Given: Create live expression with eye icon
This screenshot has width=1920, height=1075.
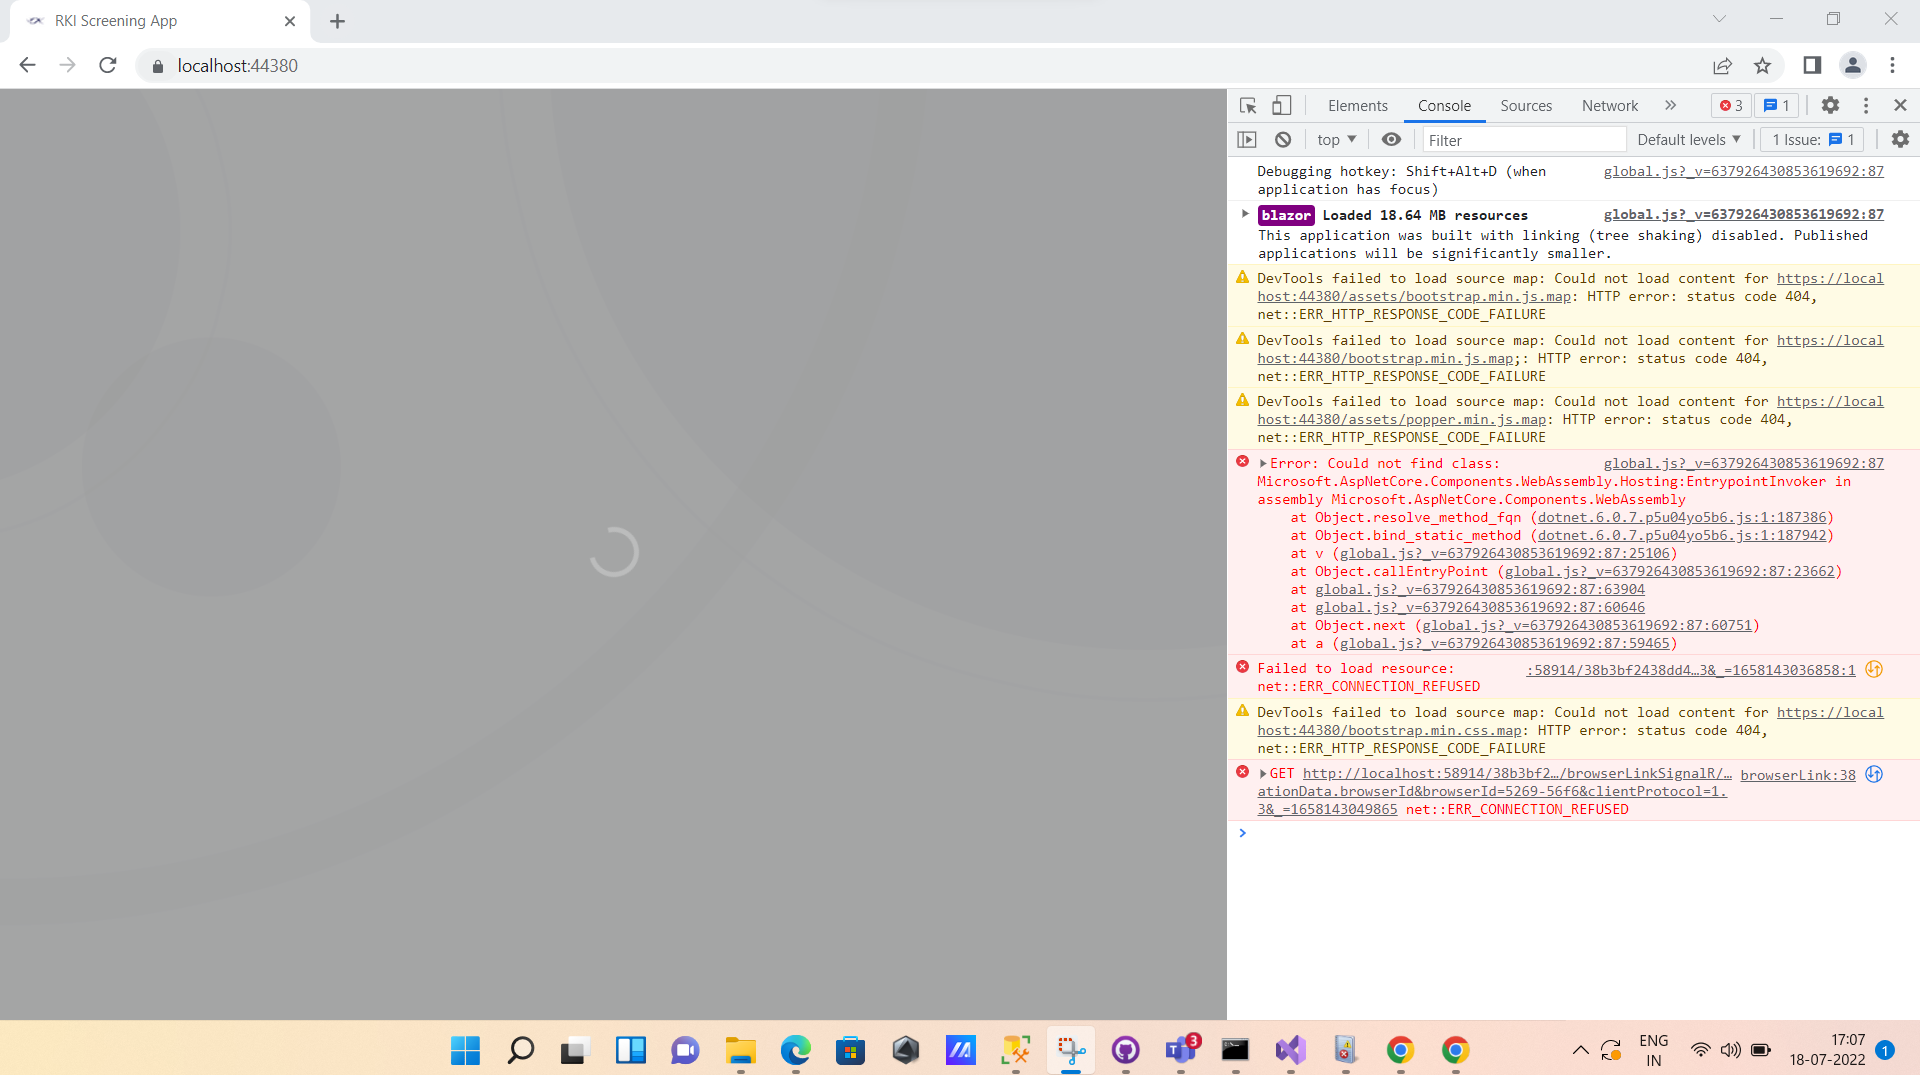Looking at the screenshot, I should point(1391,140).
